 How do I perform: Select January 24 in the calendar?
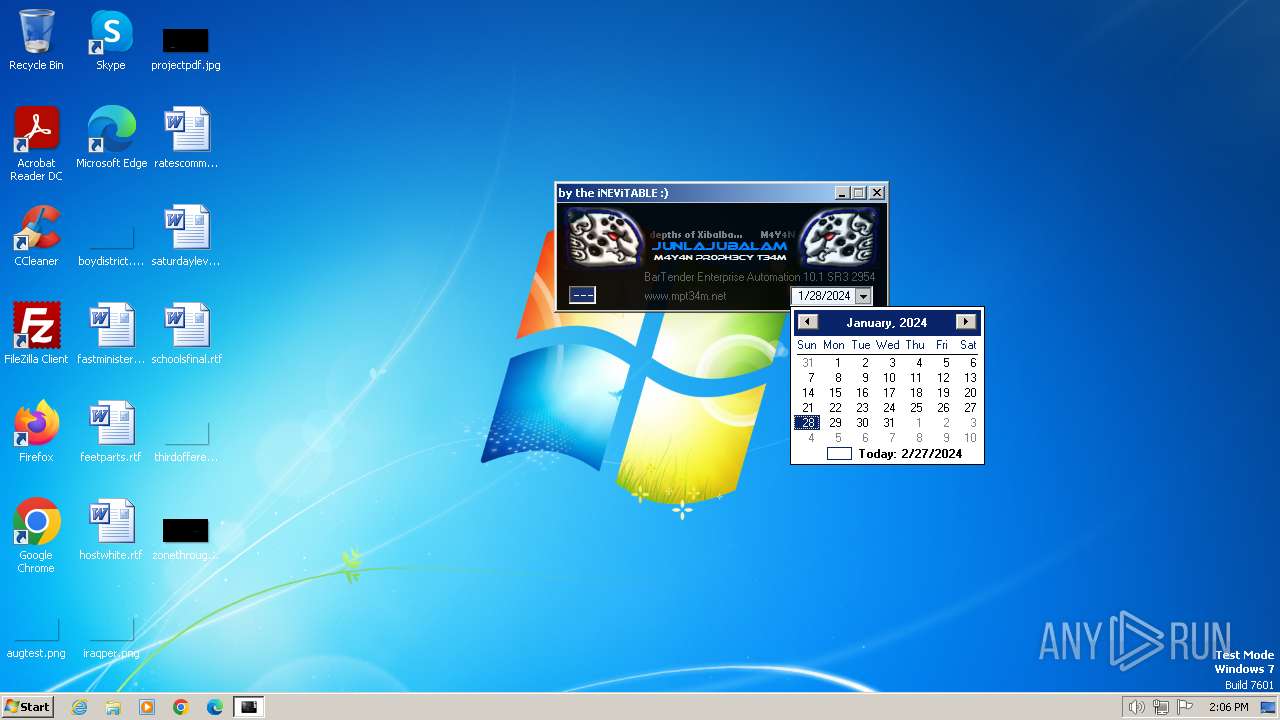point(889,408)
